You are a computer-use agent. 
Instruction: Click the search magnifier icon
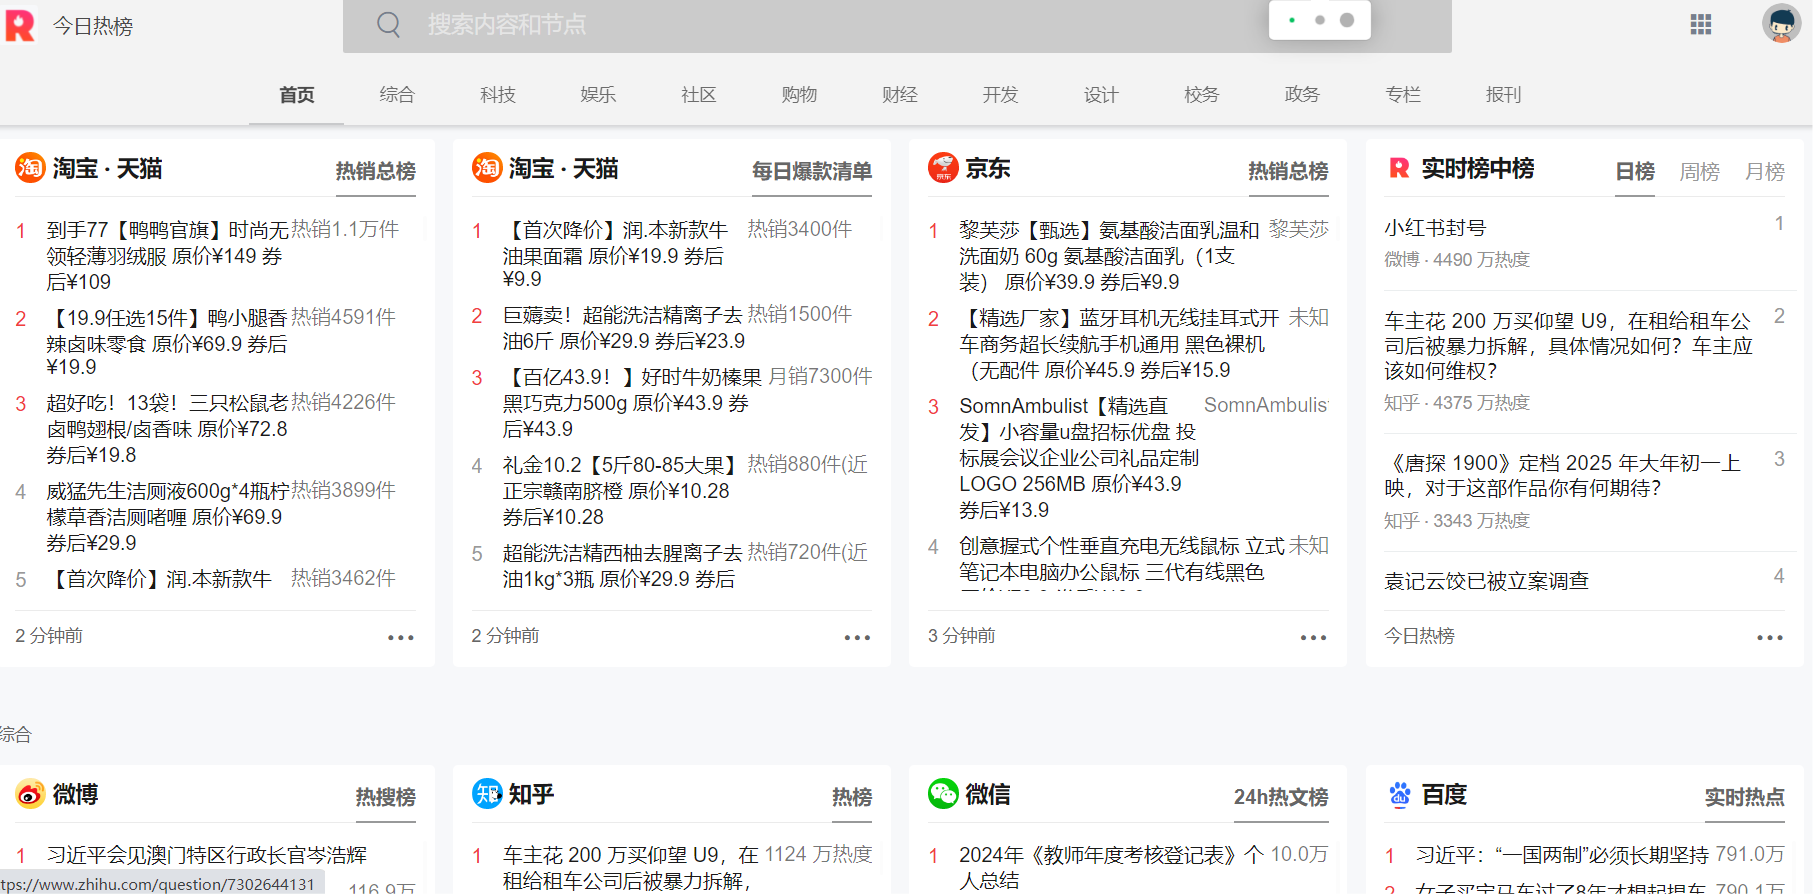click(x=389, y=25)
